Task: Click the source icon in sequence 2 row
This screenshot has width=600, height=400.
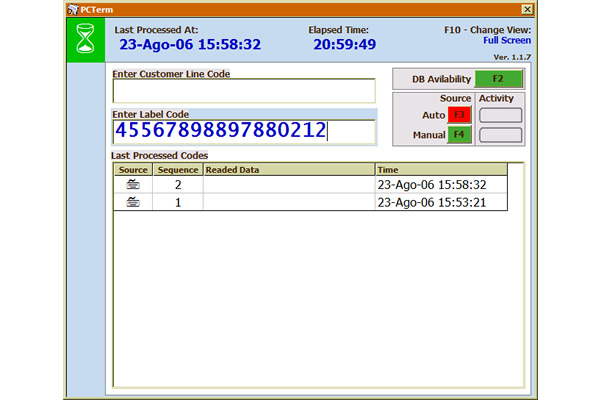Action: [133, 185]
